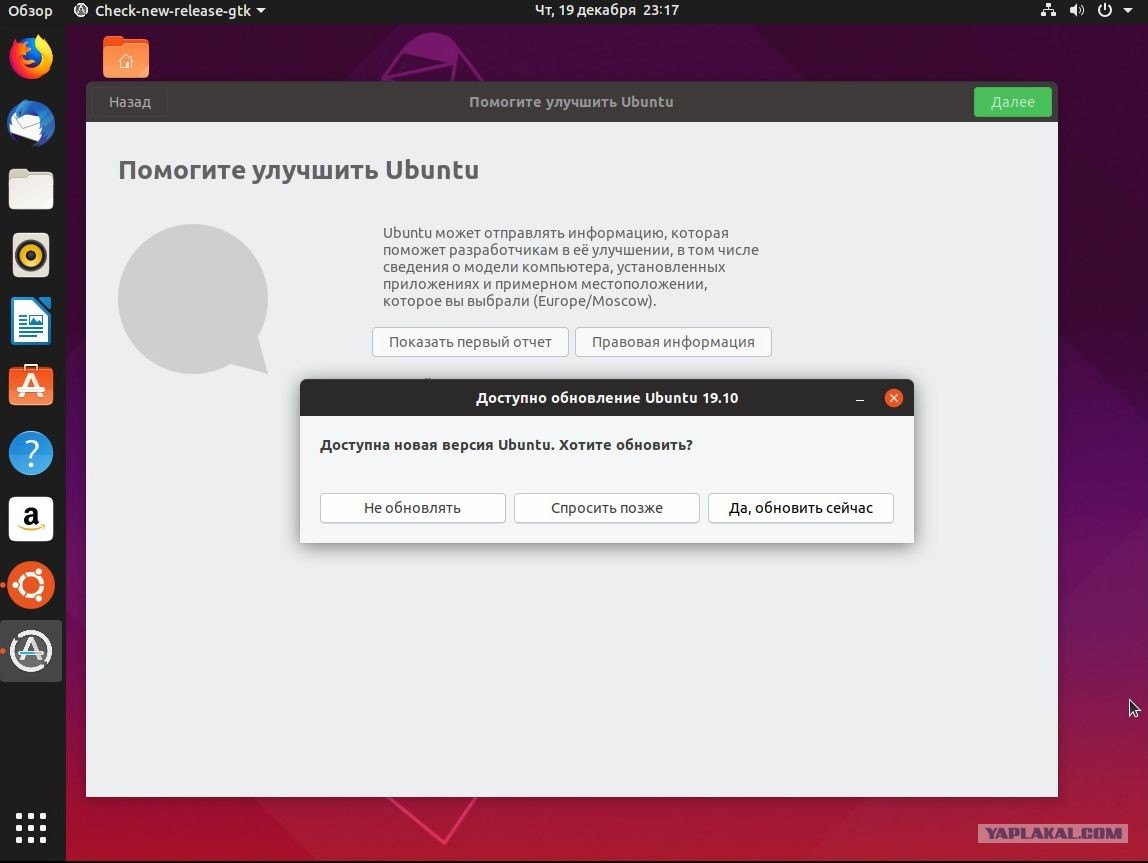The height and width of the screenshot is (863, 1148).
Task: Open Ubuntu Software center icon
Action: tap(31, 385)
